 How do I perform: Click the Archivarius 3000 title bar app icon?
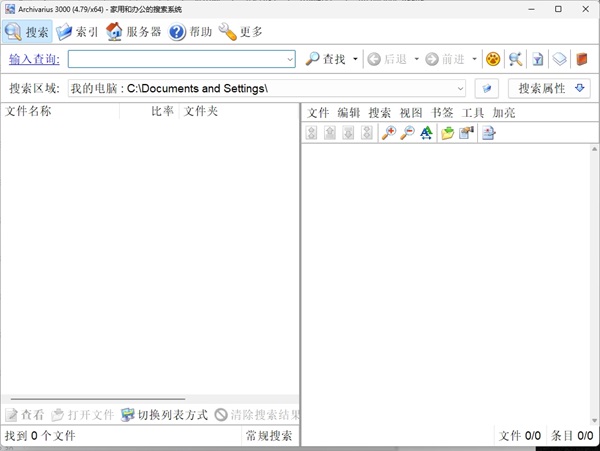tap(10, 9)
